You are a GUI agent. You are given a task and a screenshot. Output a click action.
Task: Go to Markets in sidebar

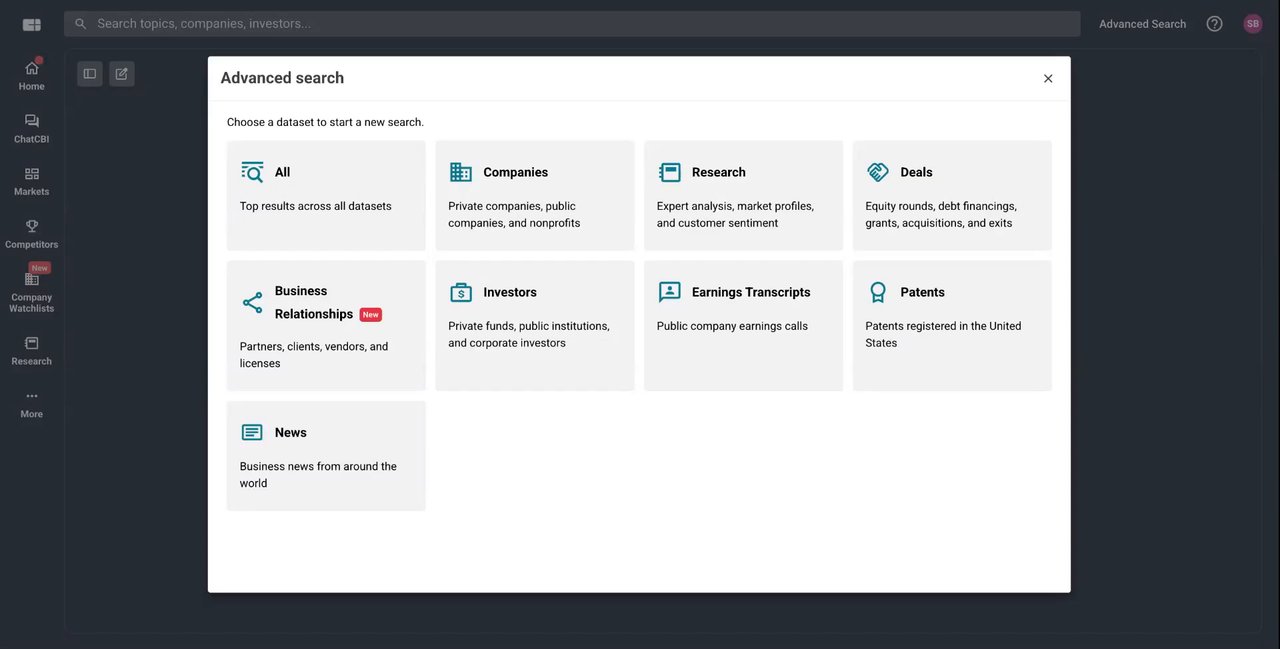31,180
